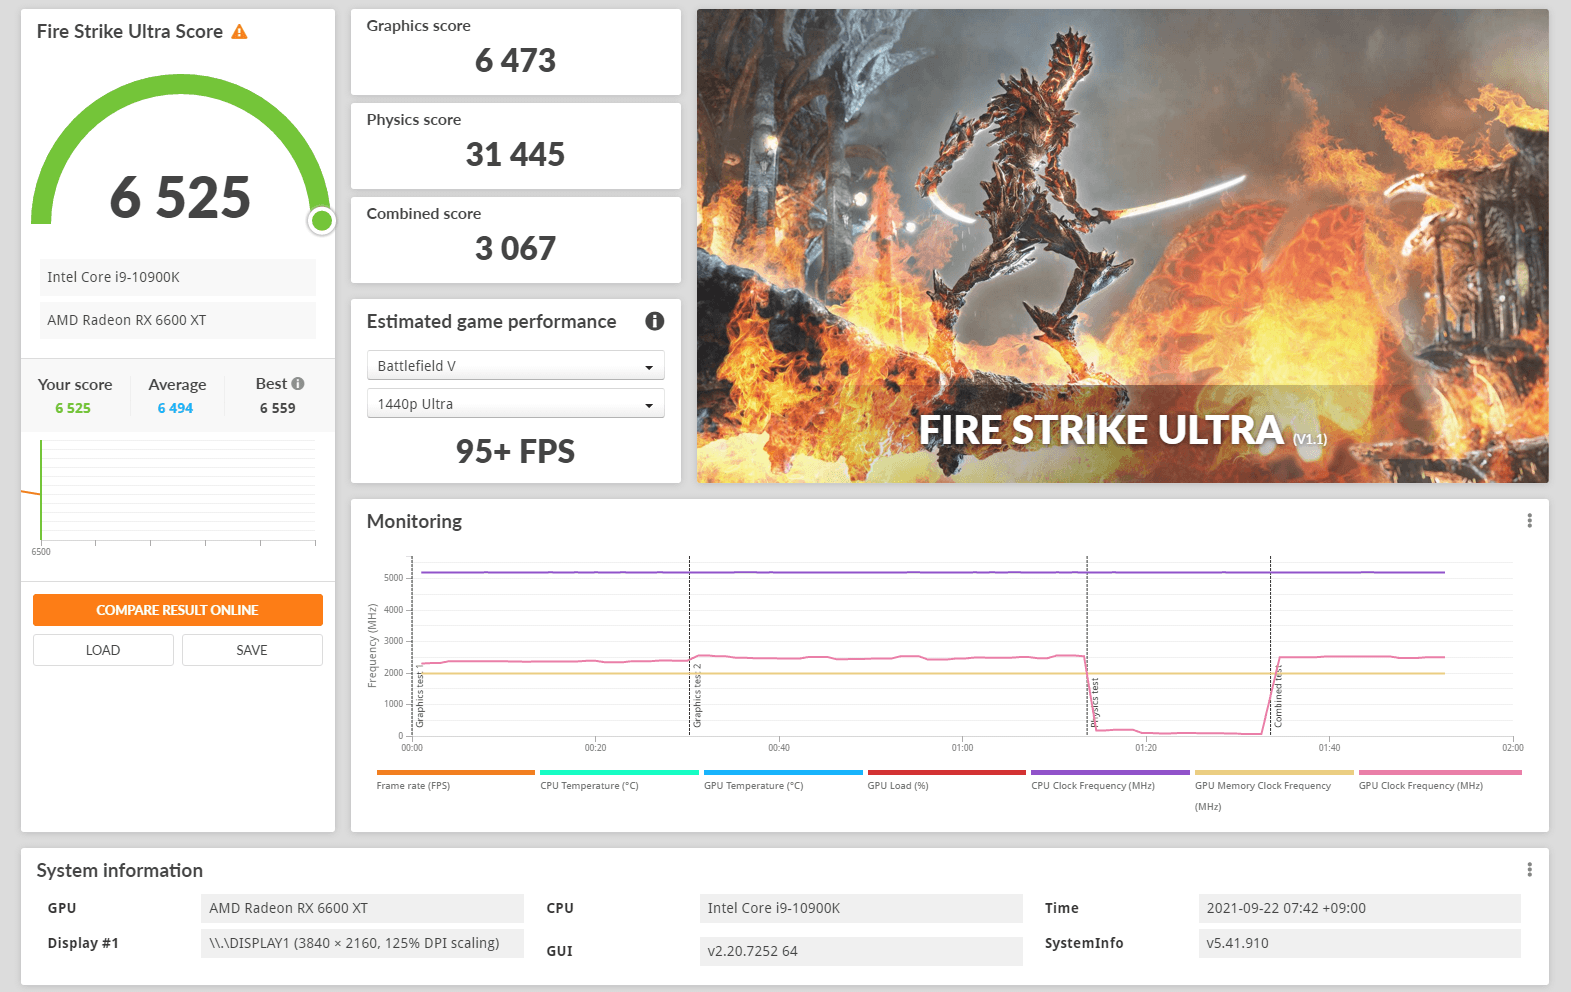Click the main score 6 525
The height and width of the screenshot is (992, 1571).
180,197
